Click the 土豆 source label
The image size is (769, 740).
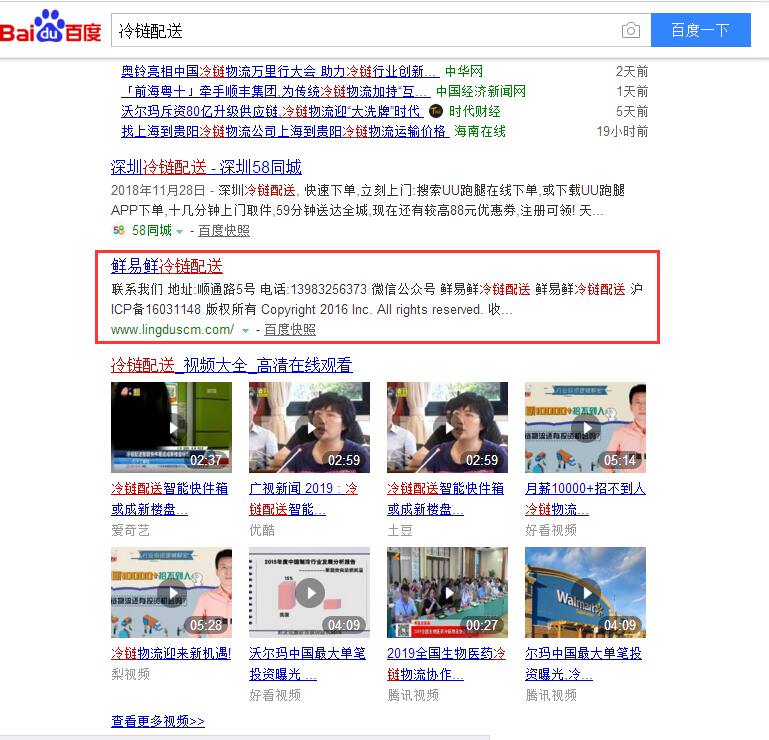coord(400,530)
